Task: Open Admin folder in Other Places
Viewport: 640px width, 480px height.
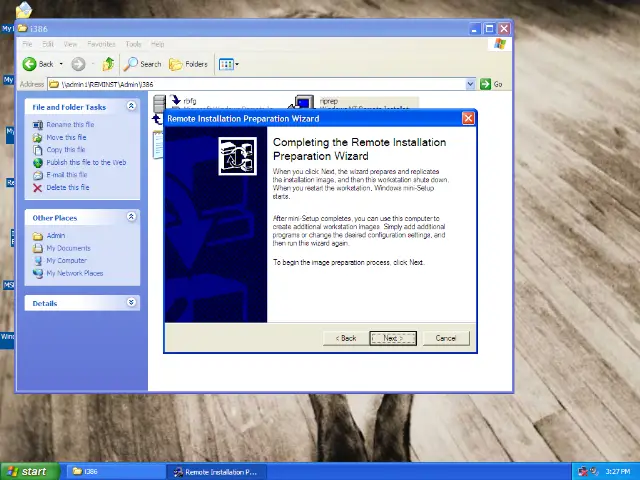Action: (56, 236)
